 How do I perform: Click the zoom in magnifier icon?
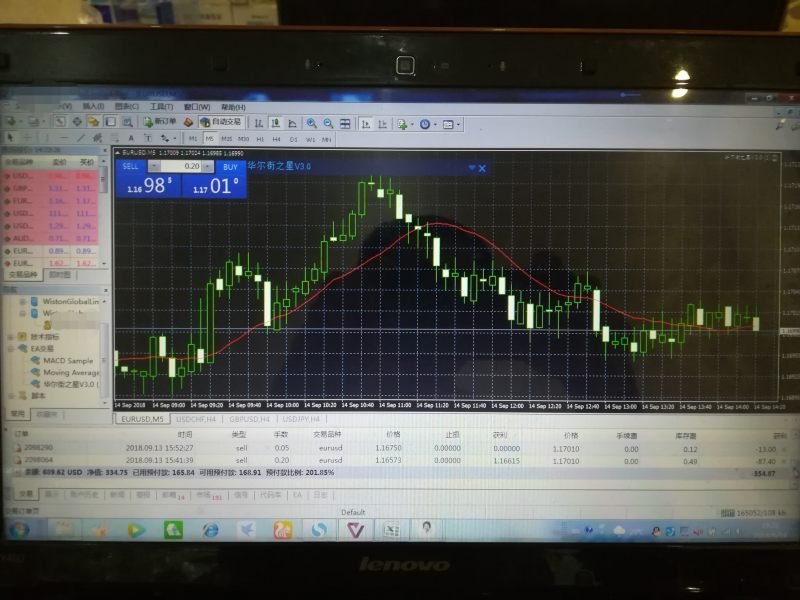(313, 123)
